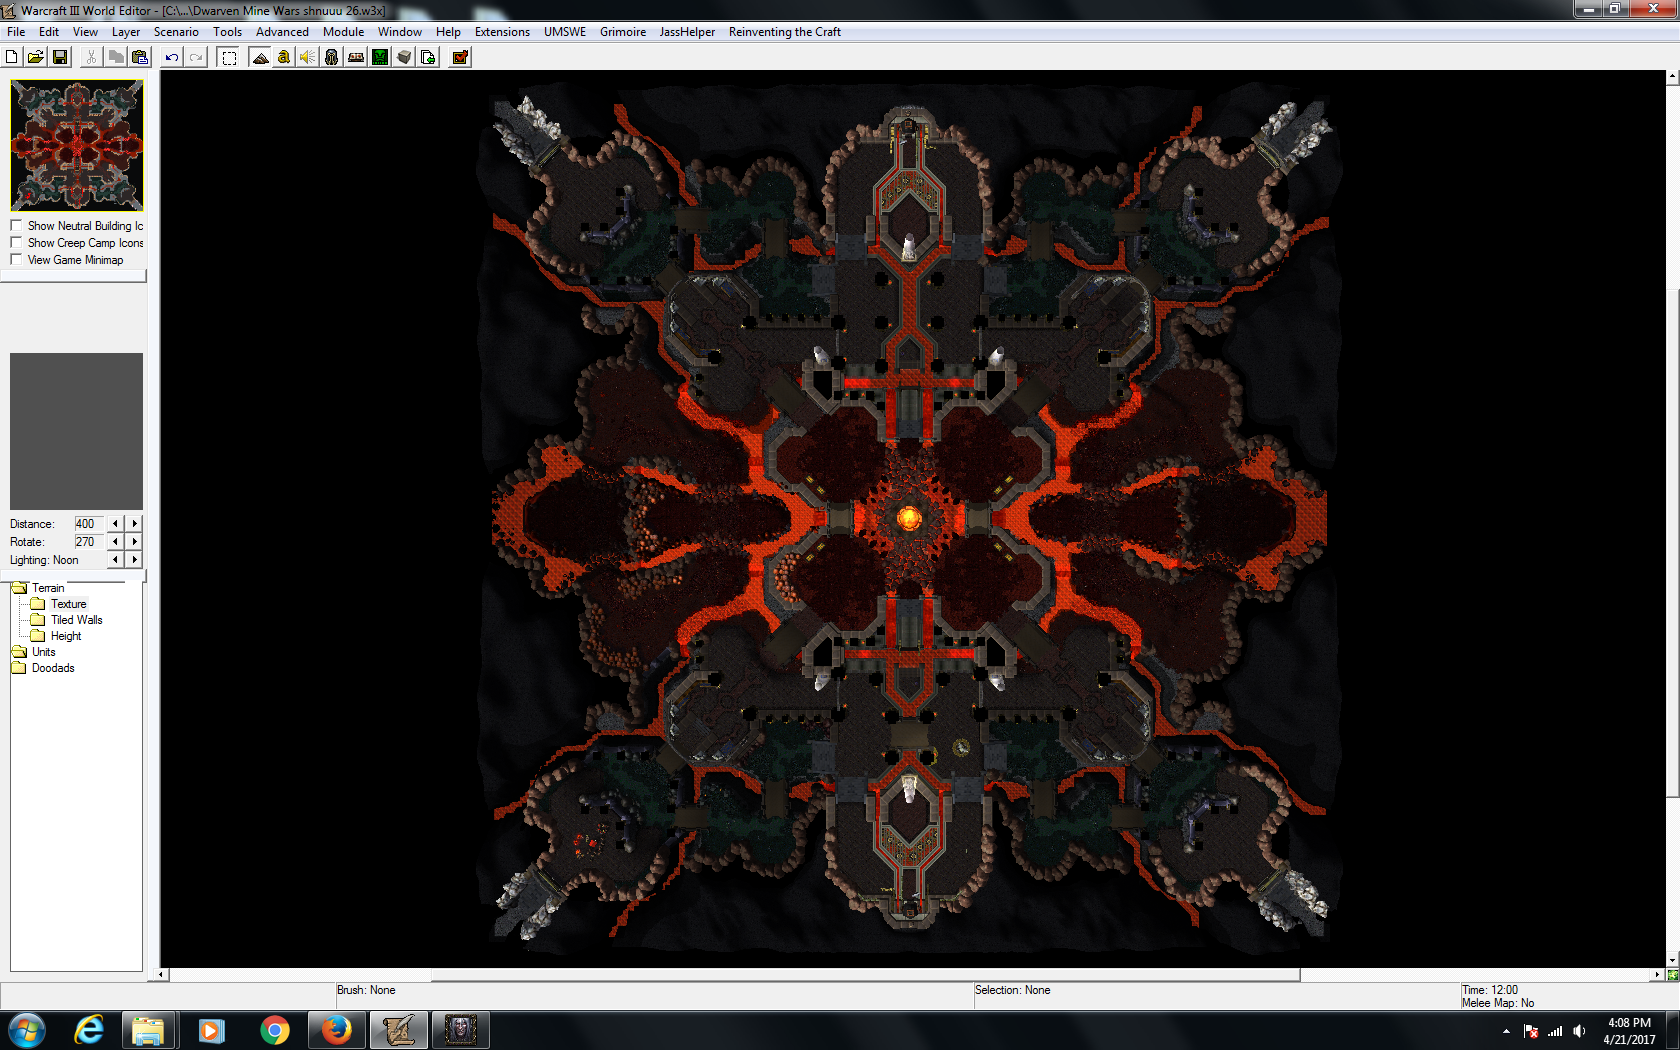Open the Windows Start button
The height and width of the screenshot is (1050, 1680).
click(26, 1030)
